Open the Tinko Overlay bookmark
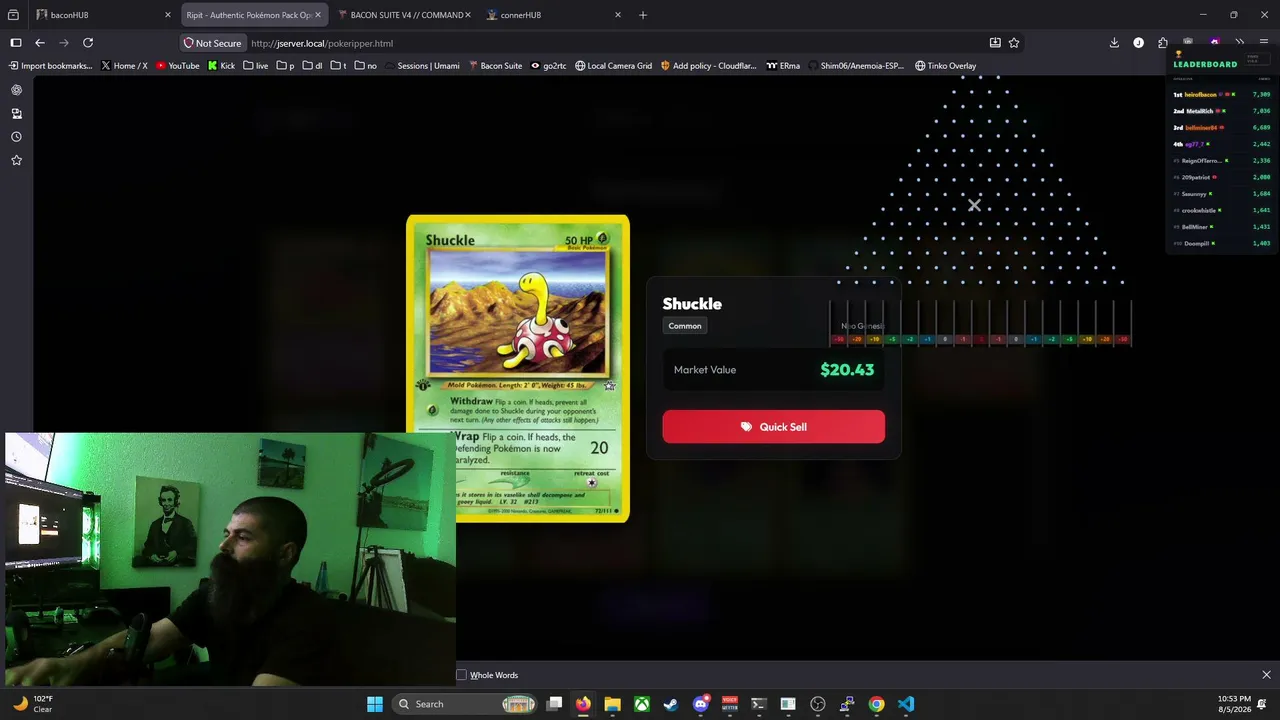The image size is (1280, 720). tap(945, 66)
